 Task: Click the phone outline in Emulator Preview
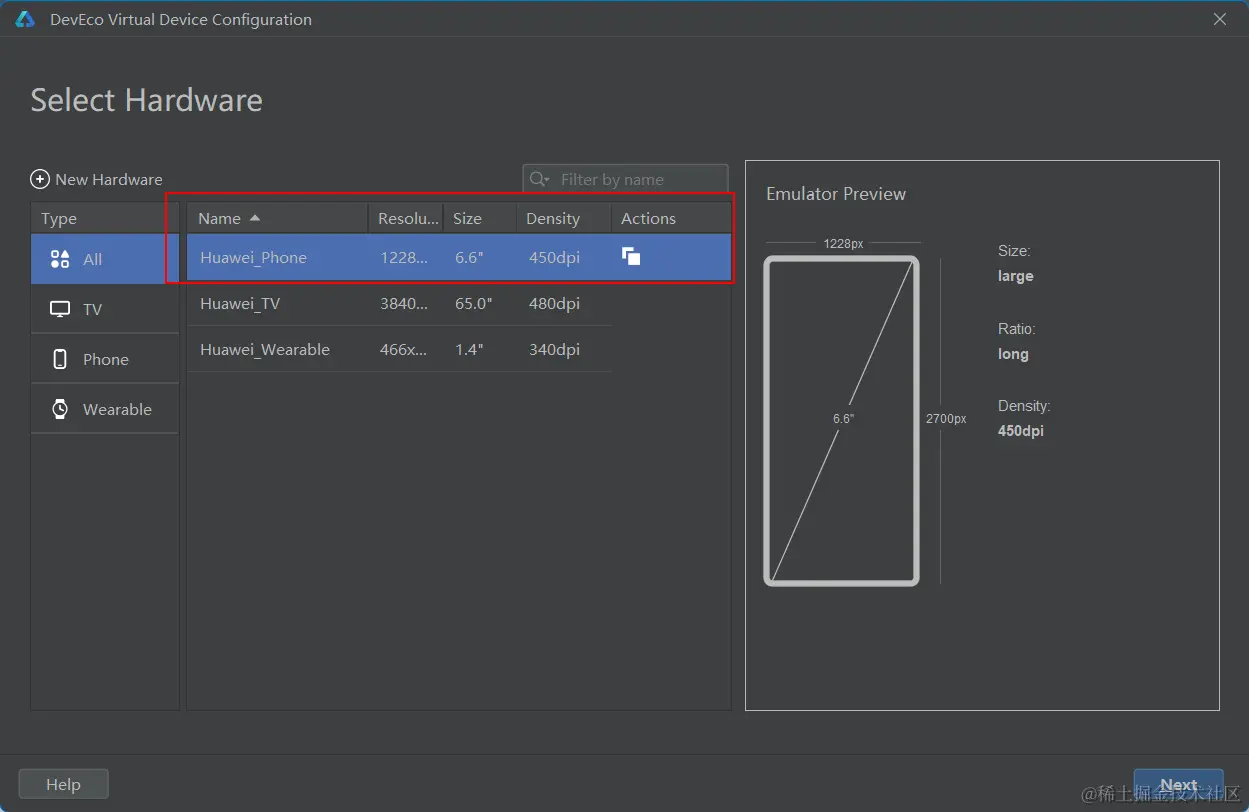(x=841, y=420)
